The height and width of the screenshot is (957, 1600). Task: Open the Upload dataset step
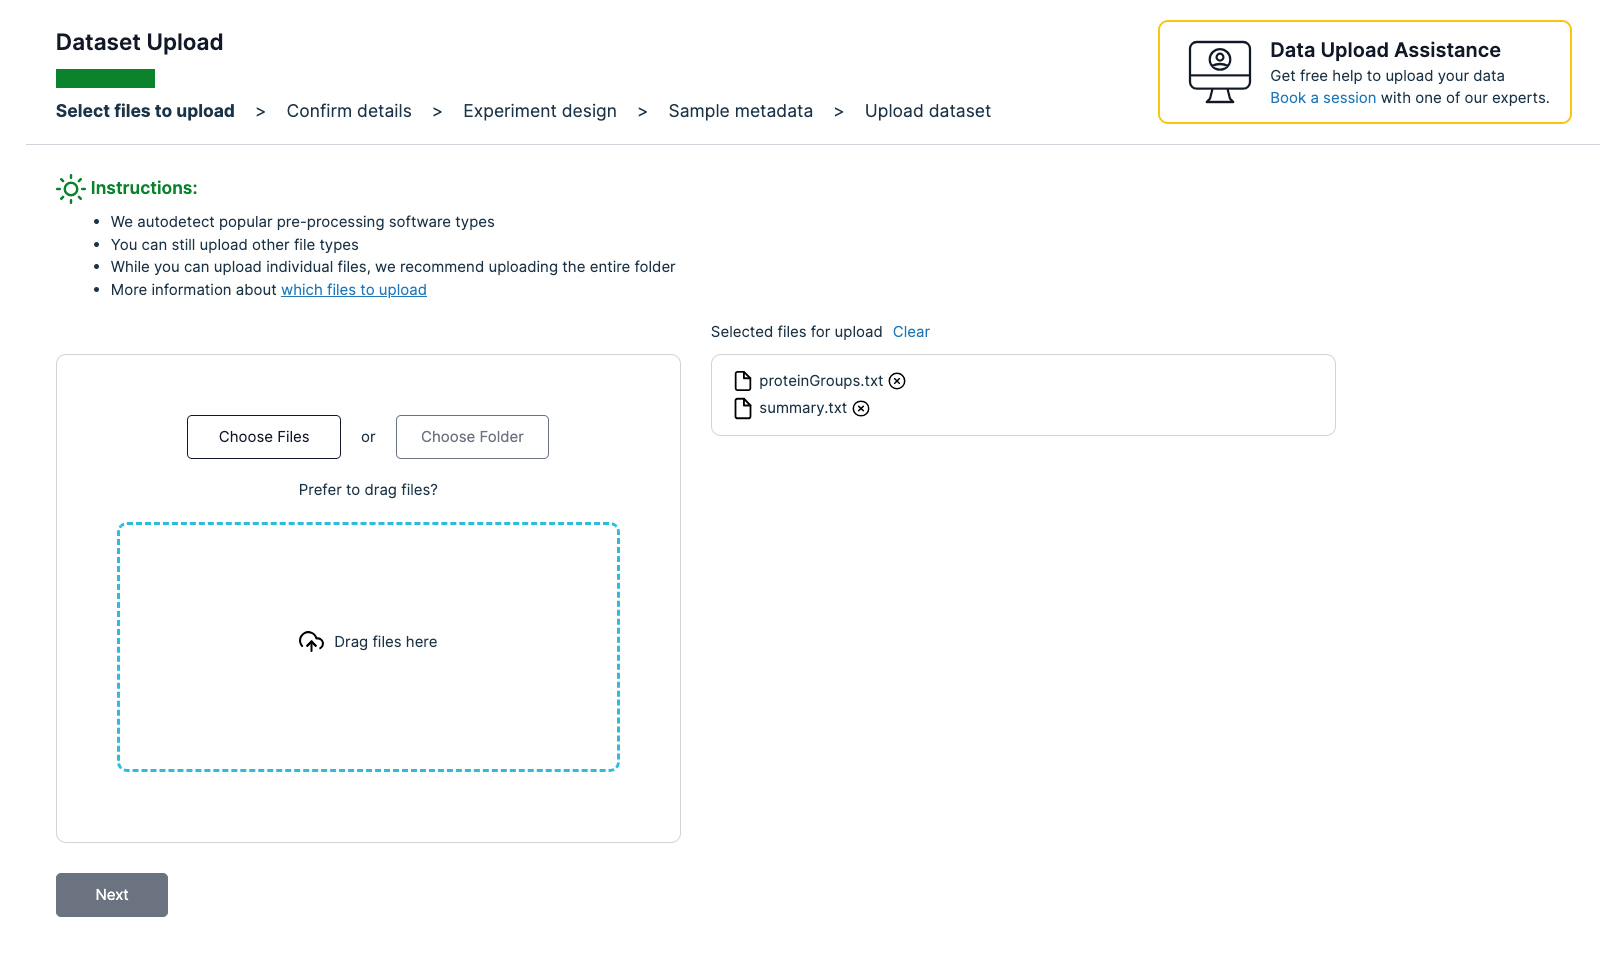pyautogui.click(x=928, y=111)
